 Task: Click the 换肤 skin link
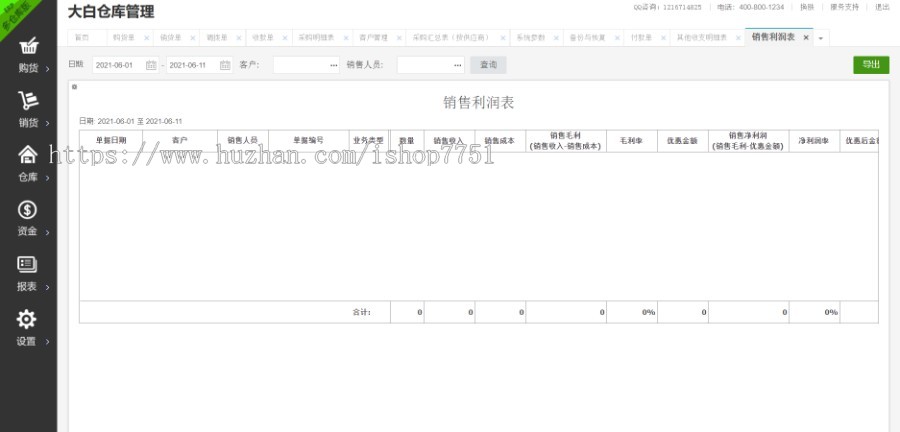[x=807, y=7]
